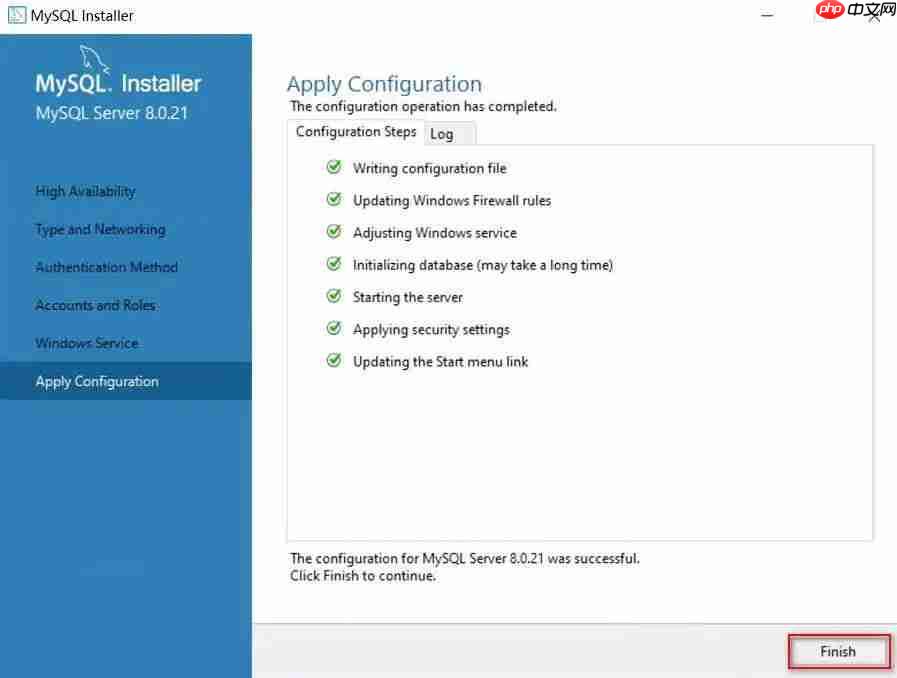Select Accounts and Roles in the sidebar
The width and height of the screenshot is (897, 678).
[x=95, y=305]
